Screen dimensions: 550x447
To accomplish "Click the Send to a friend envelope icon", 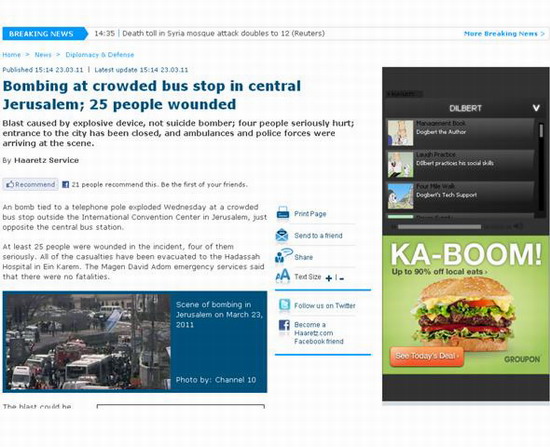I will [282, 235].
